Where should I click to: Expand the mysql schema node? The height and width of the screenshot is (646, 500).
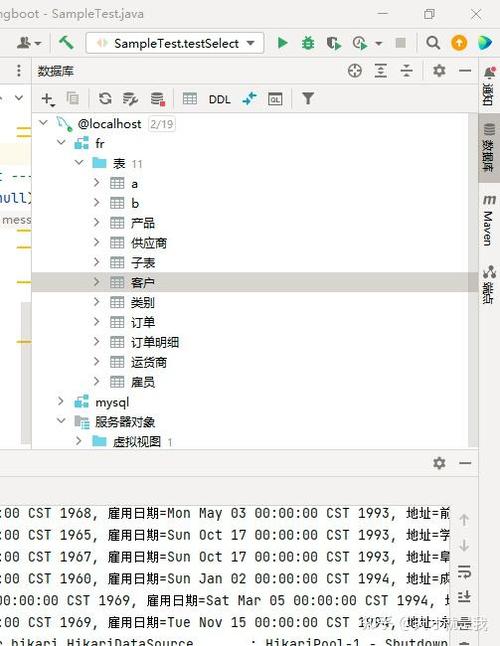point(61,401)
